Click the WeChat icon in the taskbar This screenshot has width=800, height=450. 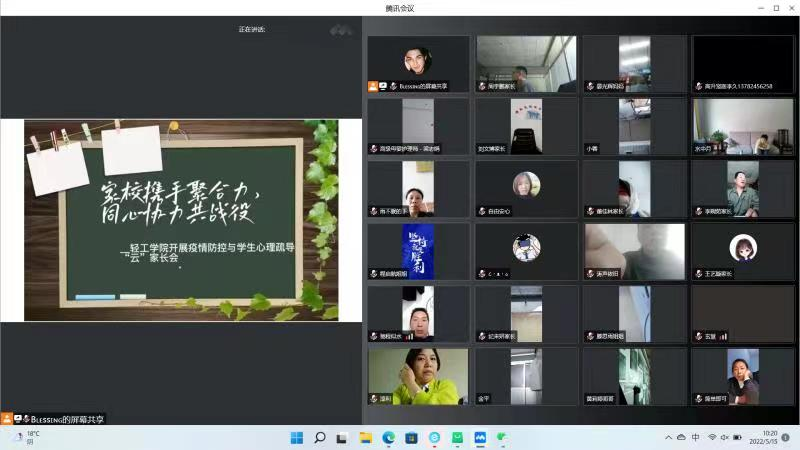point(503,438)
